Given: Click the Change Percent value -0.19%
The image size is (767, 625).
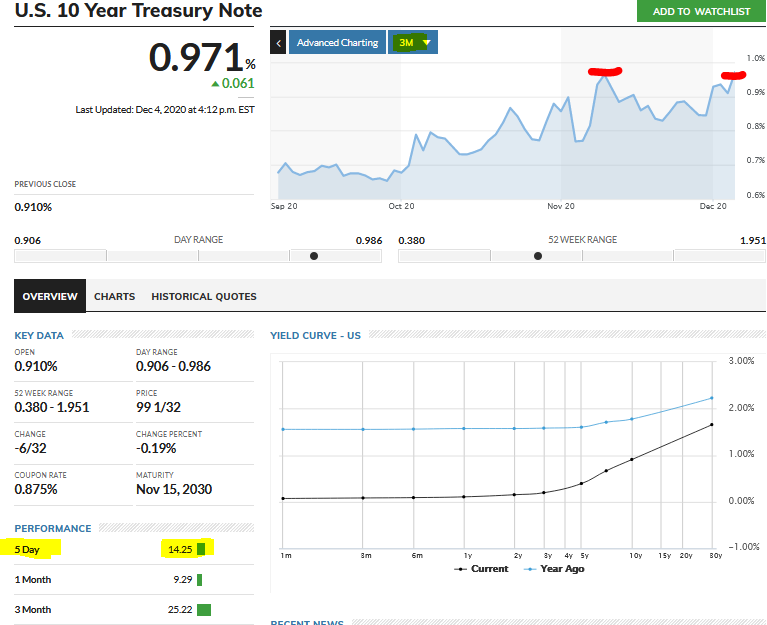Looking at the screenshot, I should (156, 448).
